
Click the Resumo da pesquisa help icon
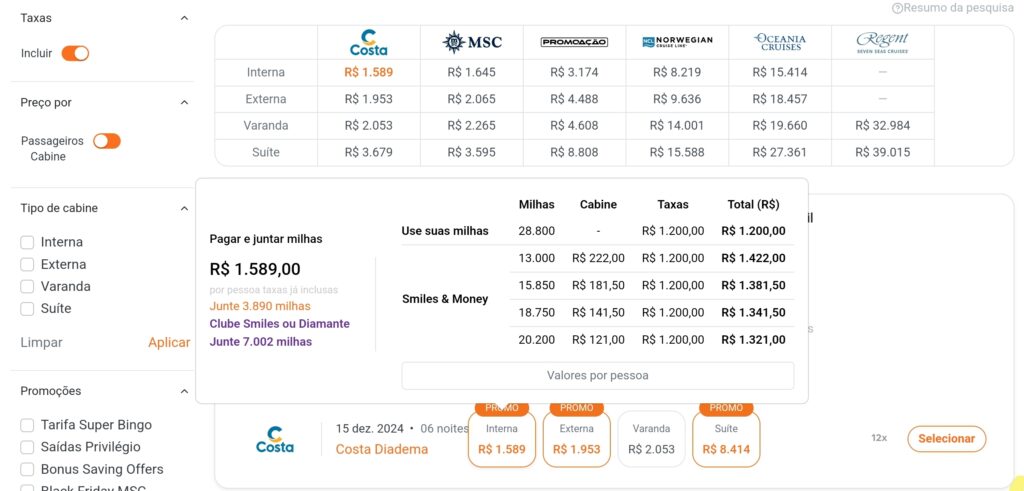coord(897,8)
